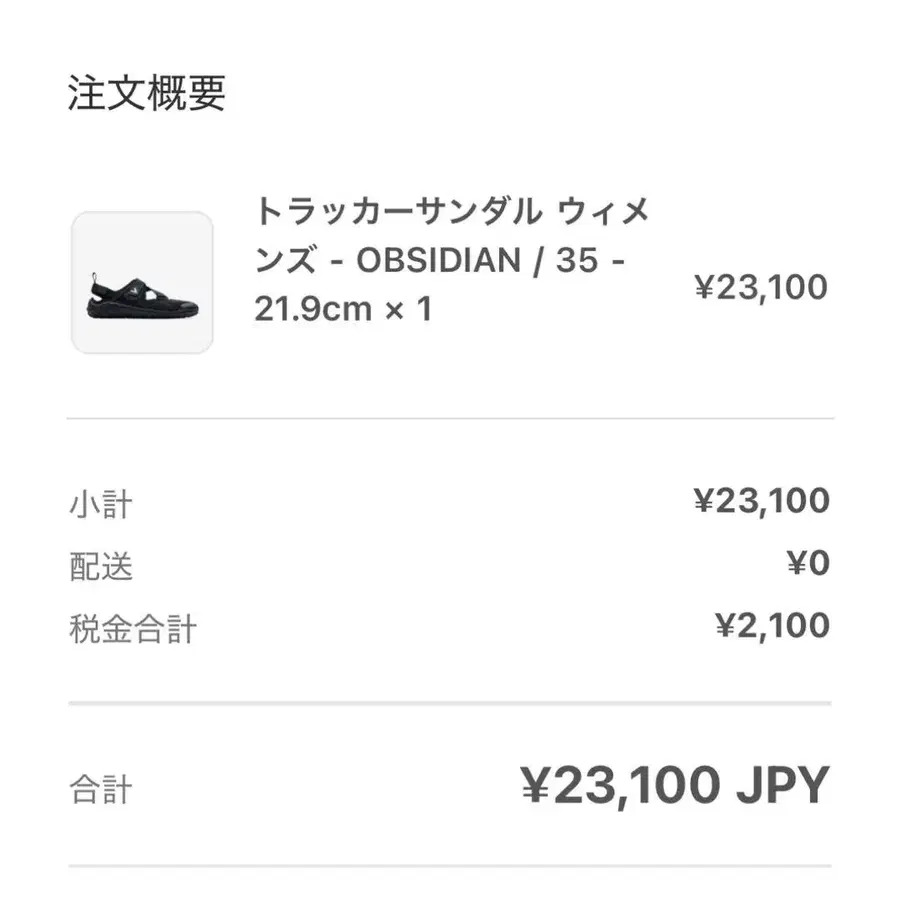The height and width of the screenshot is (900, 900).
Task: Click the subtotal amount ¥23,100
Action: coord(762,501)
